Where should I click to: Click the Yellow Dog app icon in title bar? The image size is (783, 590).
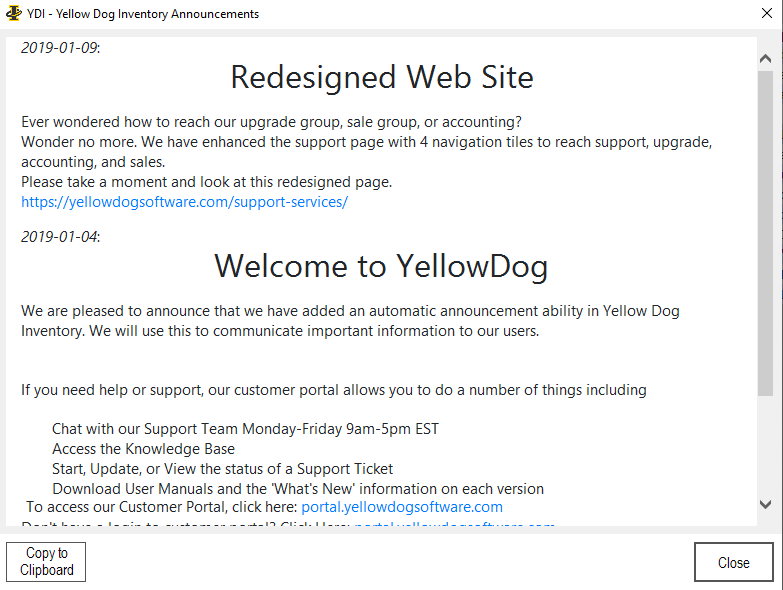[13, 13]
